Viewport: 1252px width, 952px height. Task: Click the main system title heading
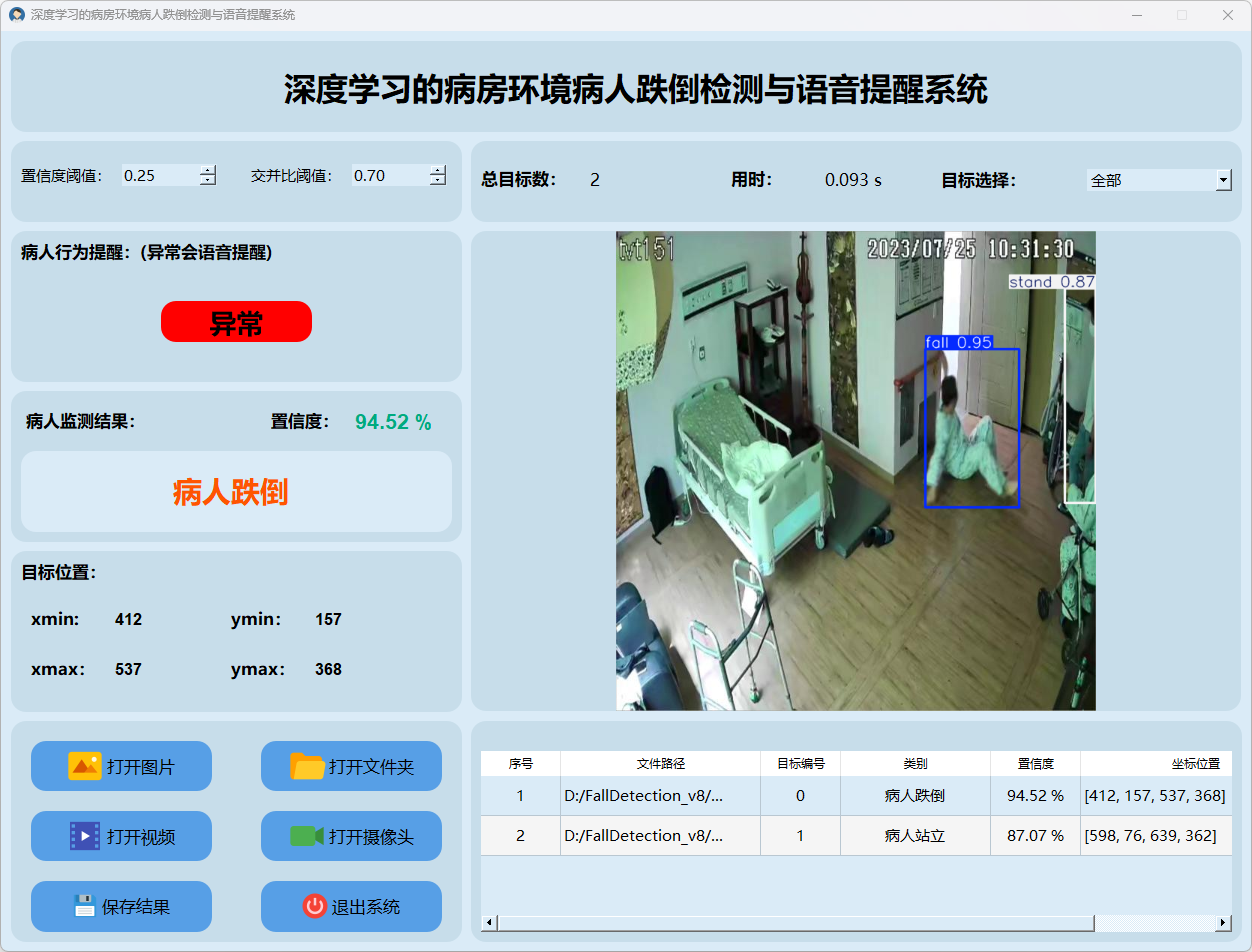[x=636, y=89]
